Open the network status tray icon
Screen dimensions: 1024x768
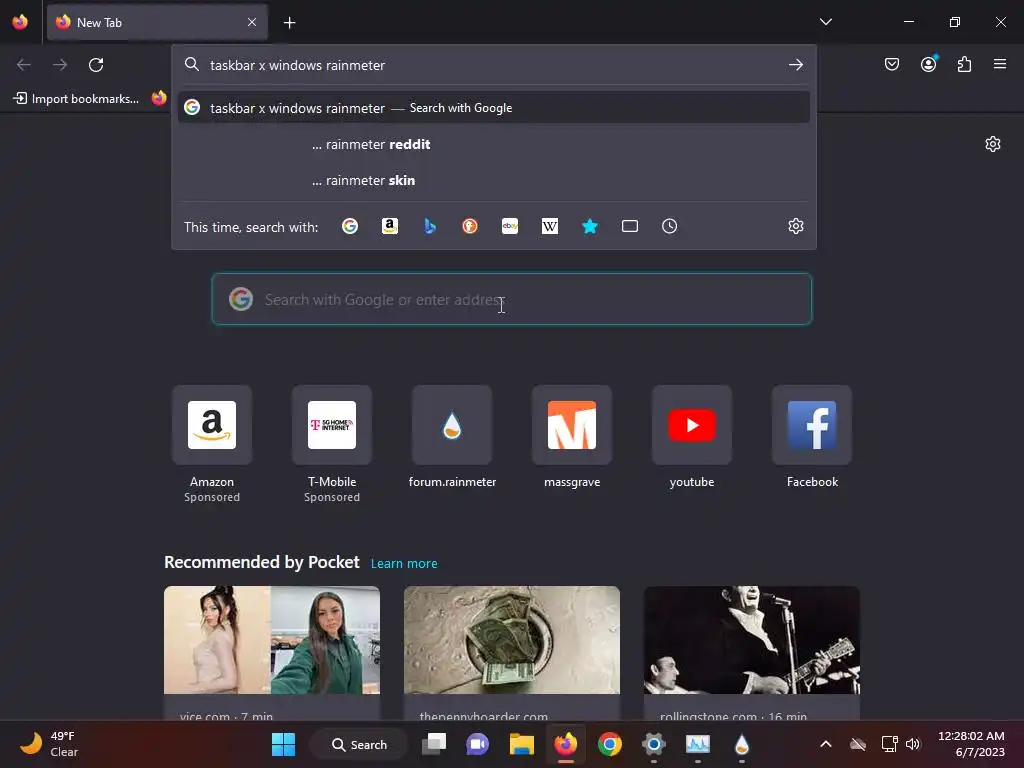click(889, 744)
